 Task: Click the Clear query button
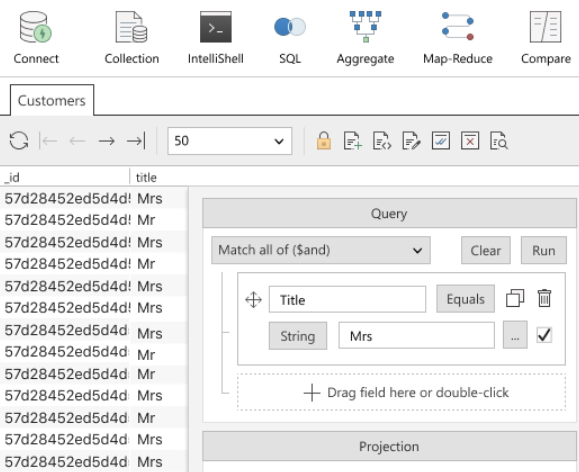(x=486, y=250)
